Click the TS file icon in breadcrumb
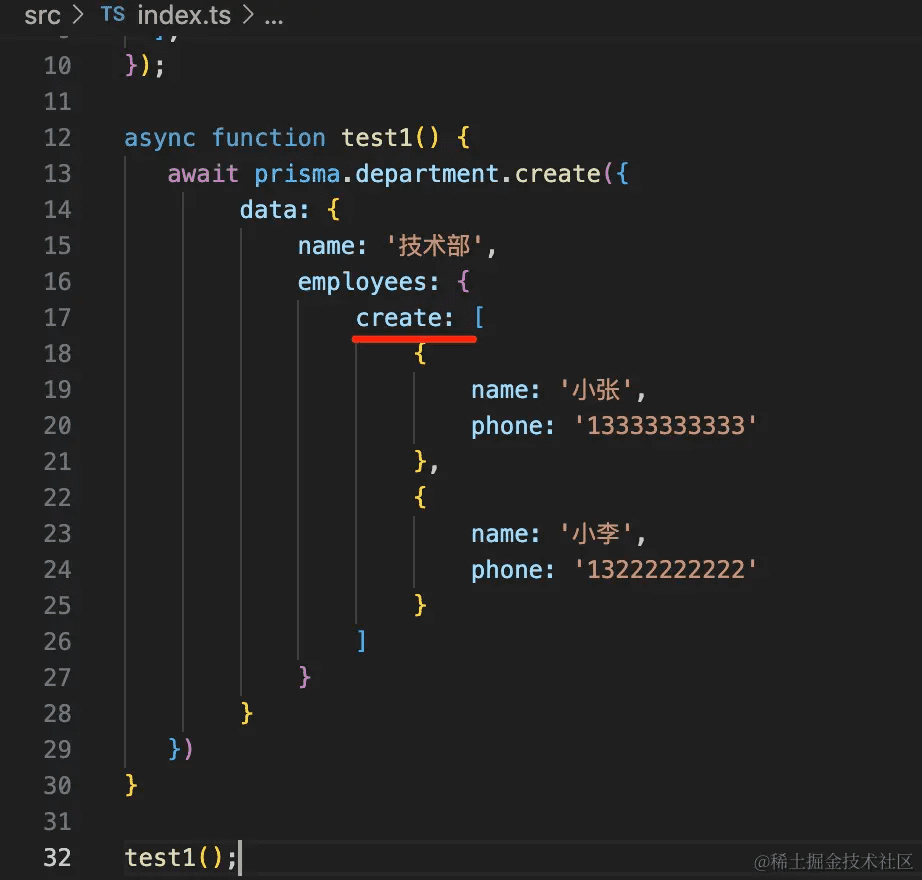This screenshot has height=880, width=922. pos(113,15)
